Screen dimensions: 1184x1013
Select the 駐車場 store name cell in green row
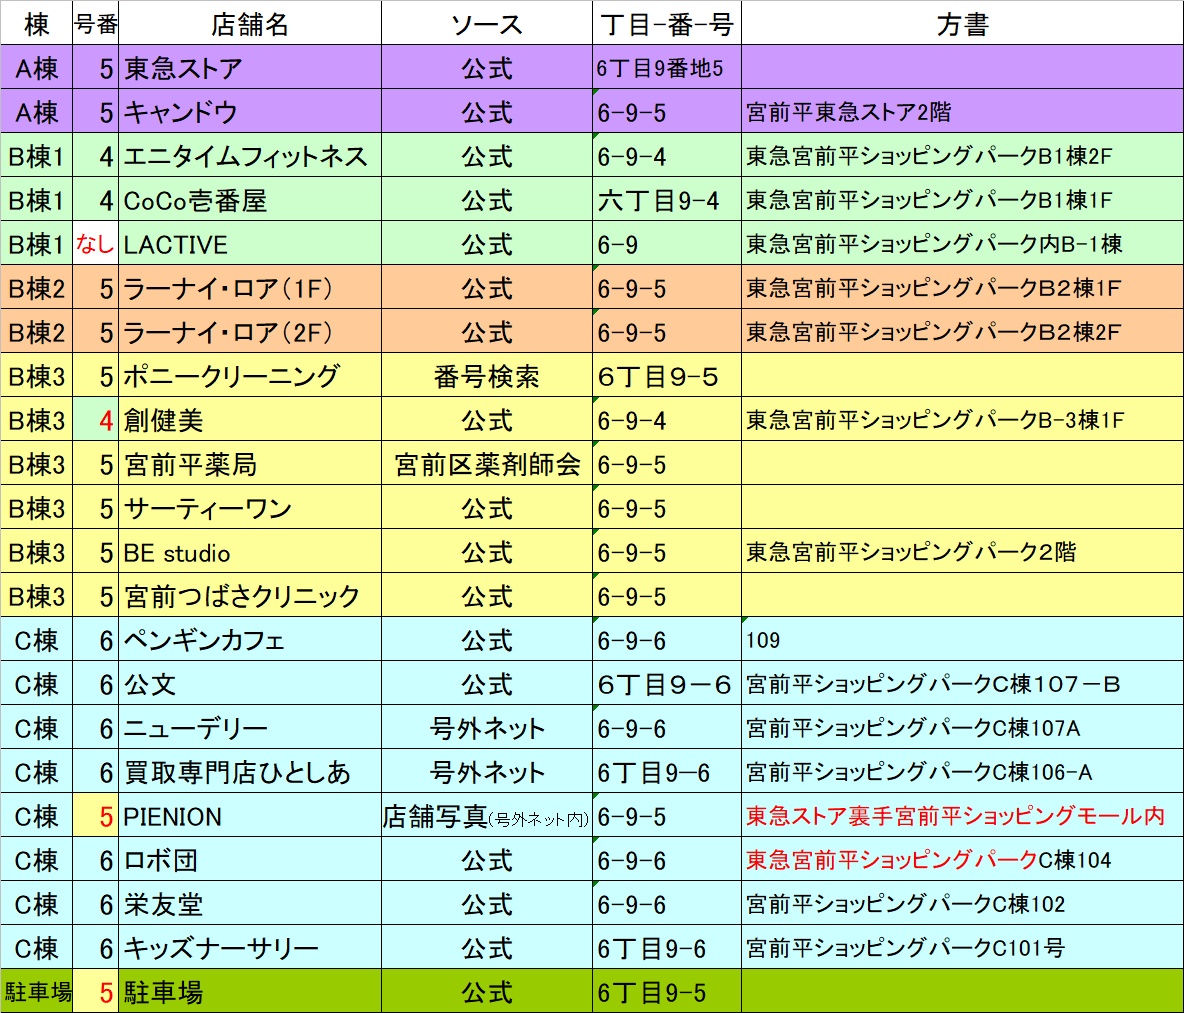[x=250, y=990]
